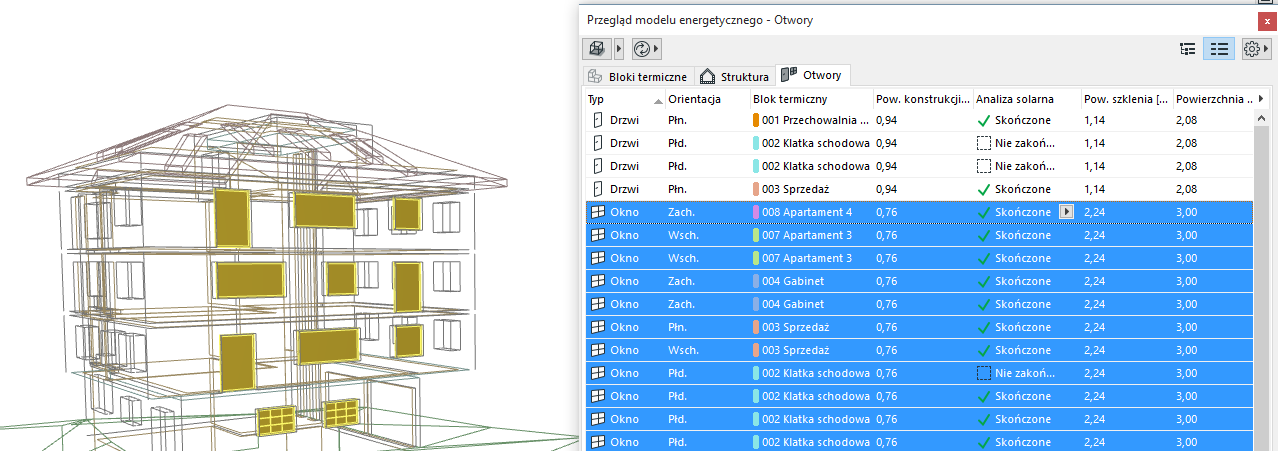
Task: Click 3,00 value in Apartament 4 row
Action: tap(1187, 212)
